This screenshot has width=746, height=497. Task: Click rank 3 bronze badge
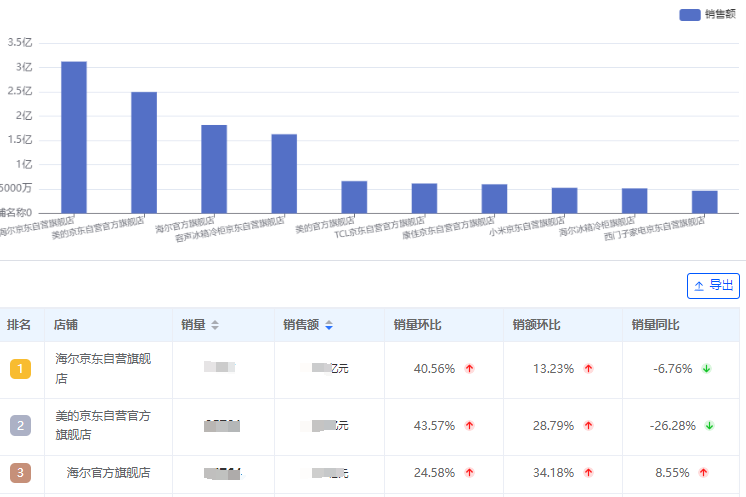(20, 473)
